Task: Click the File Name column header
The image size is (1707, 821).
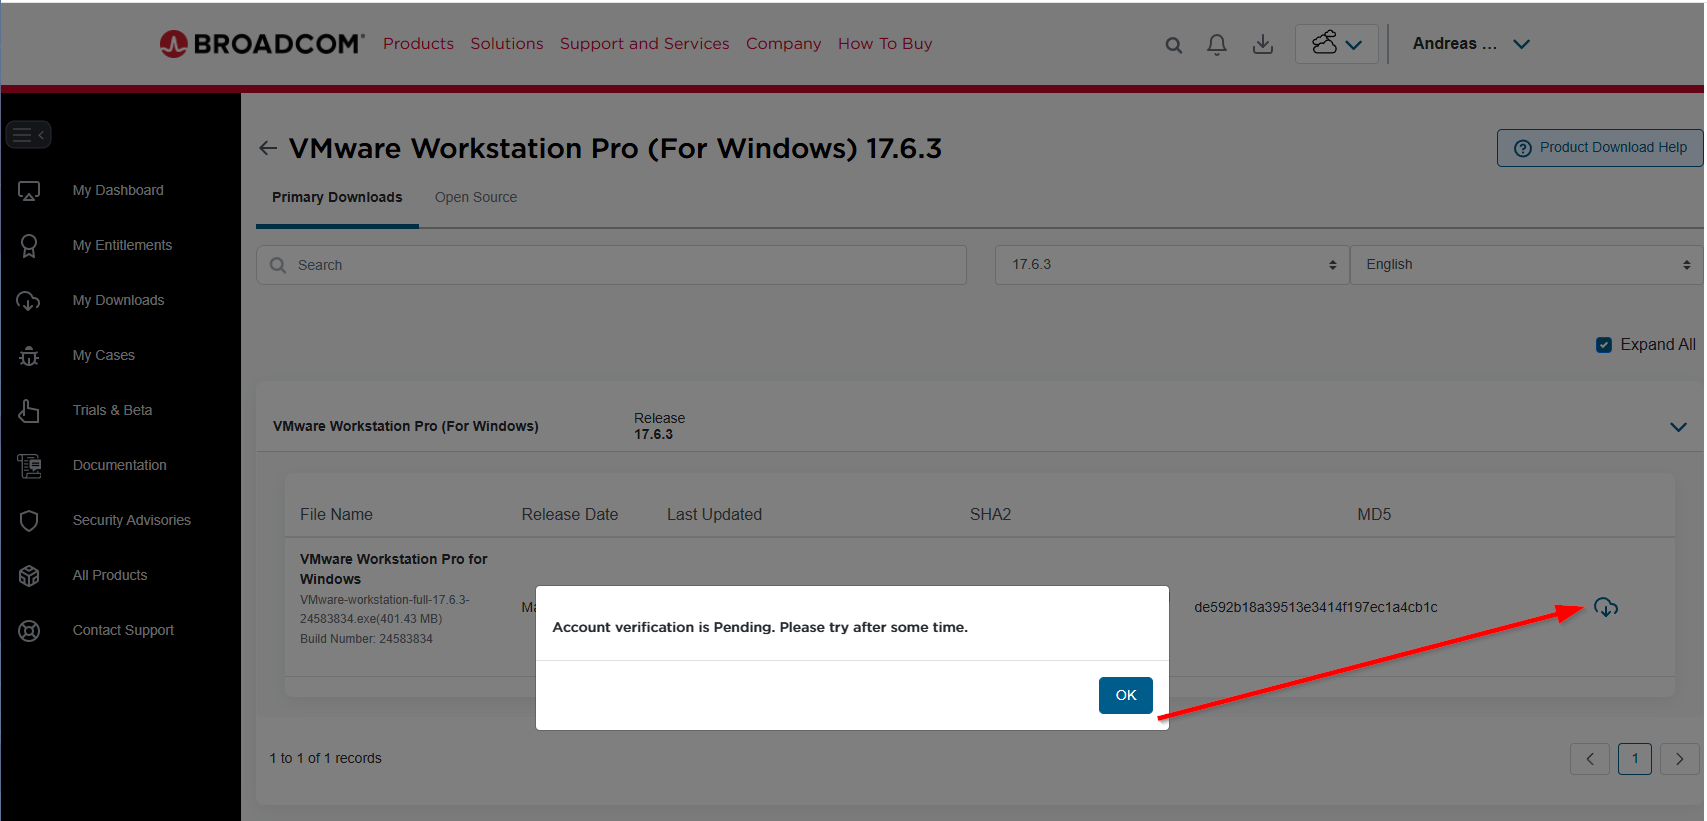Action: coord(336,515)
